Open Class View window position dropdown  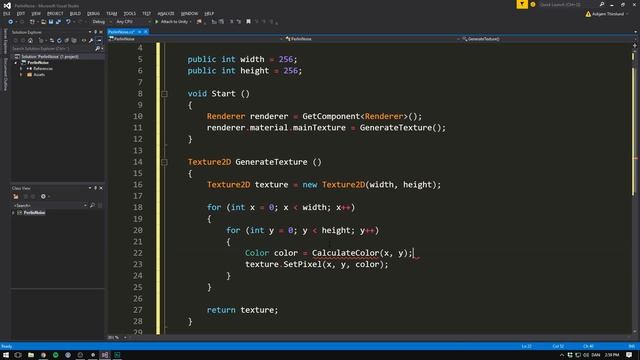pos(90,188)
